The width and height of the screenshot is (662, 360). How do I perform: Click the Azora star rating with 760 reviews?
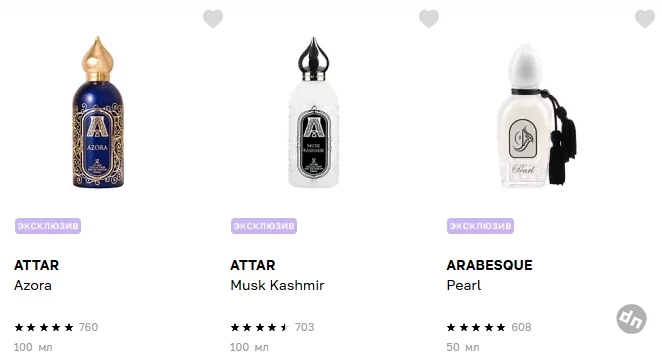point(56,327)
